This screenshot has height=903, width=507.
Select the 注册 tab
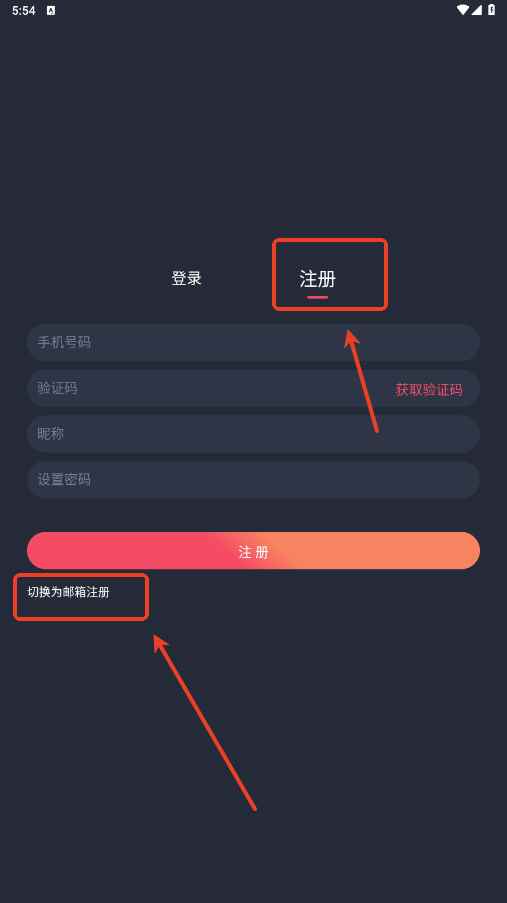pos(317,279)
